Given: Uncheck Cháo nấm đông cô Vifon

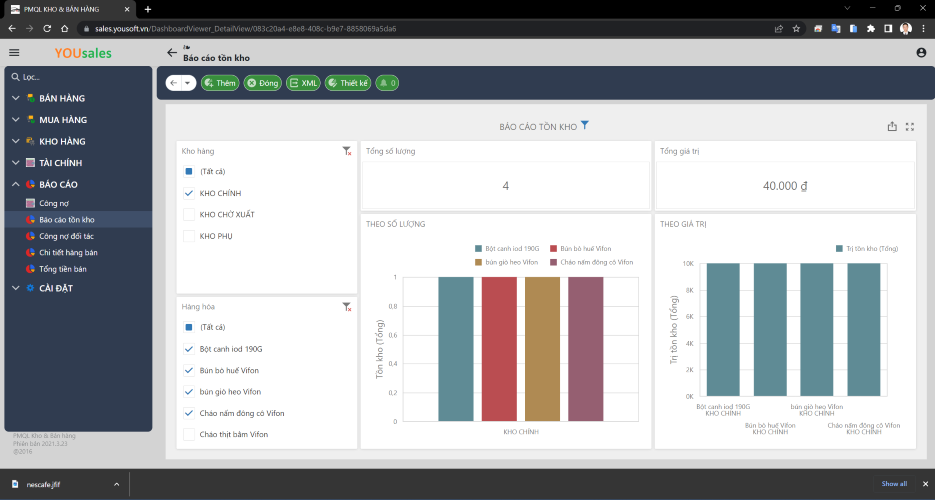Looking at the screenshot, I should (x=189, y=413).
